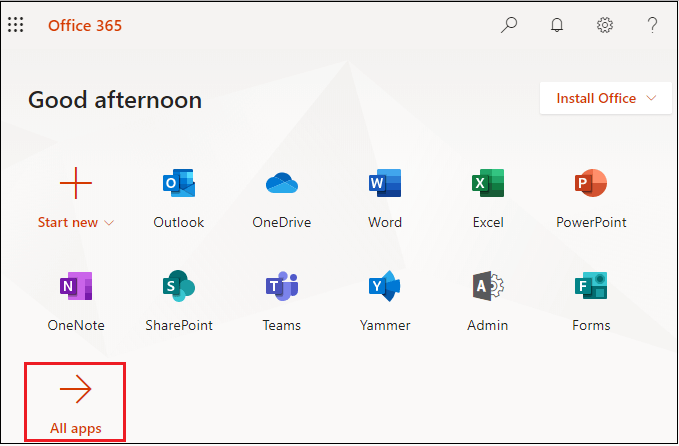Open search with the magnifier icon
Image resolution: width=679 pixels, height=446 pixels.
[x=509, y=25]
